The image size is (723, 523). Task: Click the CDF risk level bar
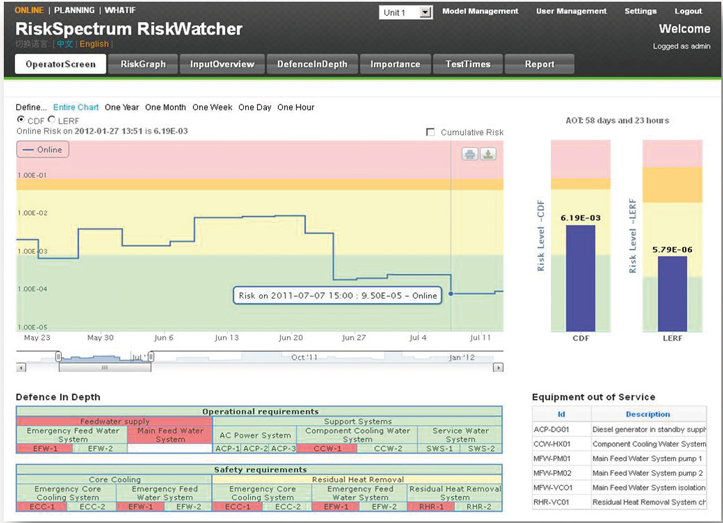578,277
